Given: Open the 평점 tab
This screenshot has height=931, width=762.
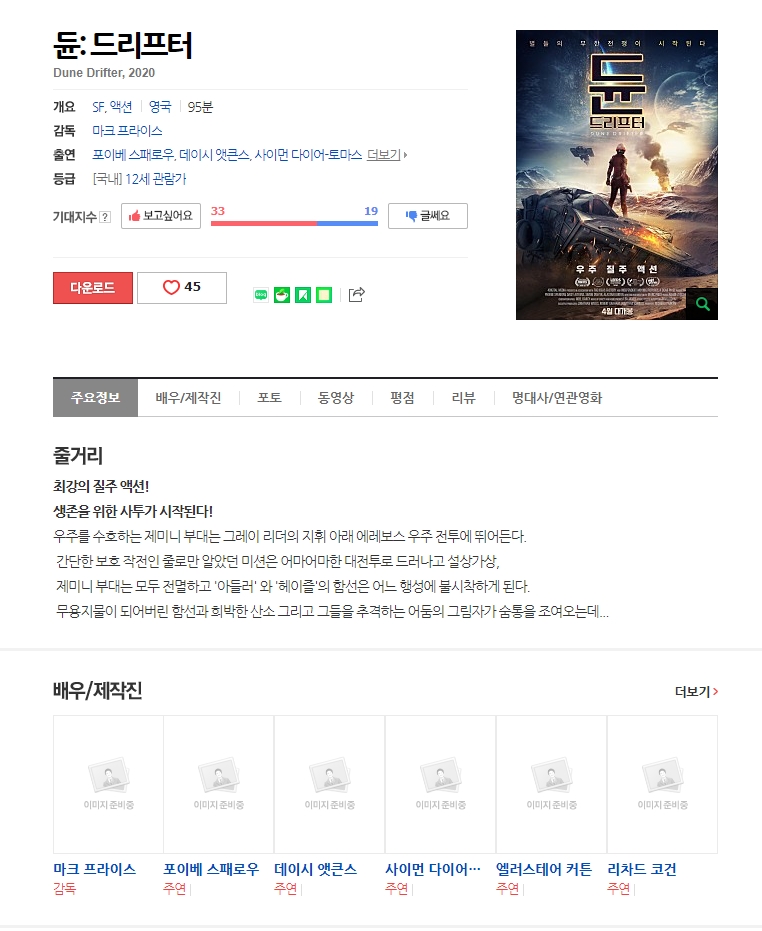Looking at the screenshot, I should [x=402, y=398].
